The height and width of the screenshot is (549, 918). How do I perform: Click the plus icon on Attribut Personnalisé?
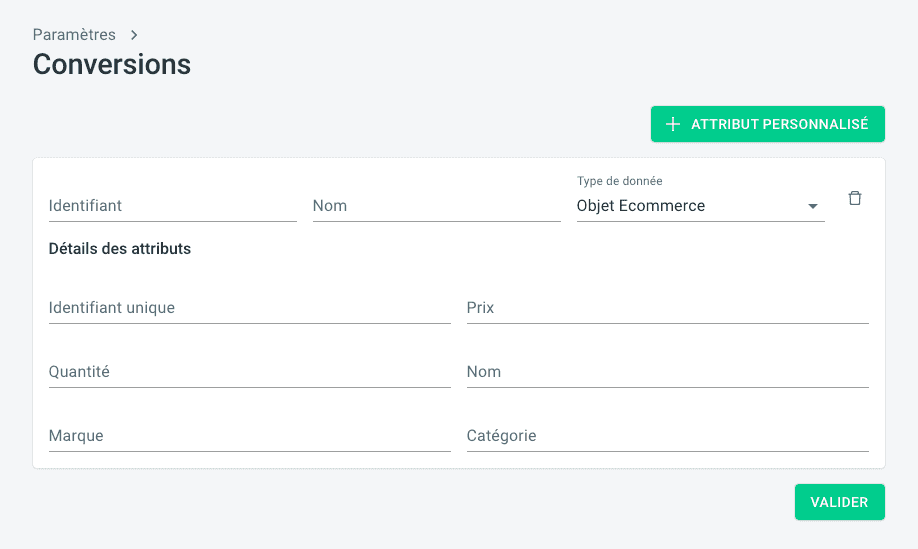tap(673, 125)
